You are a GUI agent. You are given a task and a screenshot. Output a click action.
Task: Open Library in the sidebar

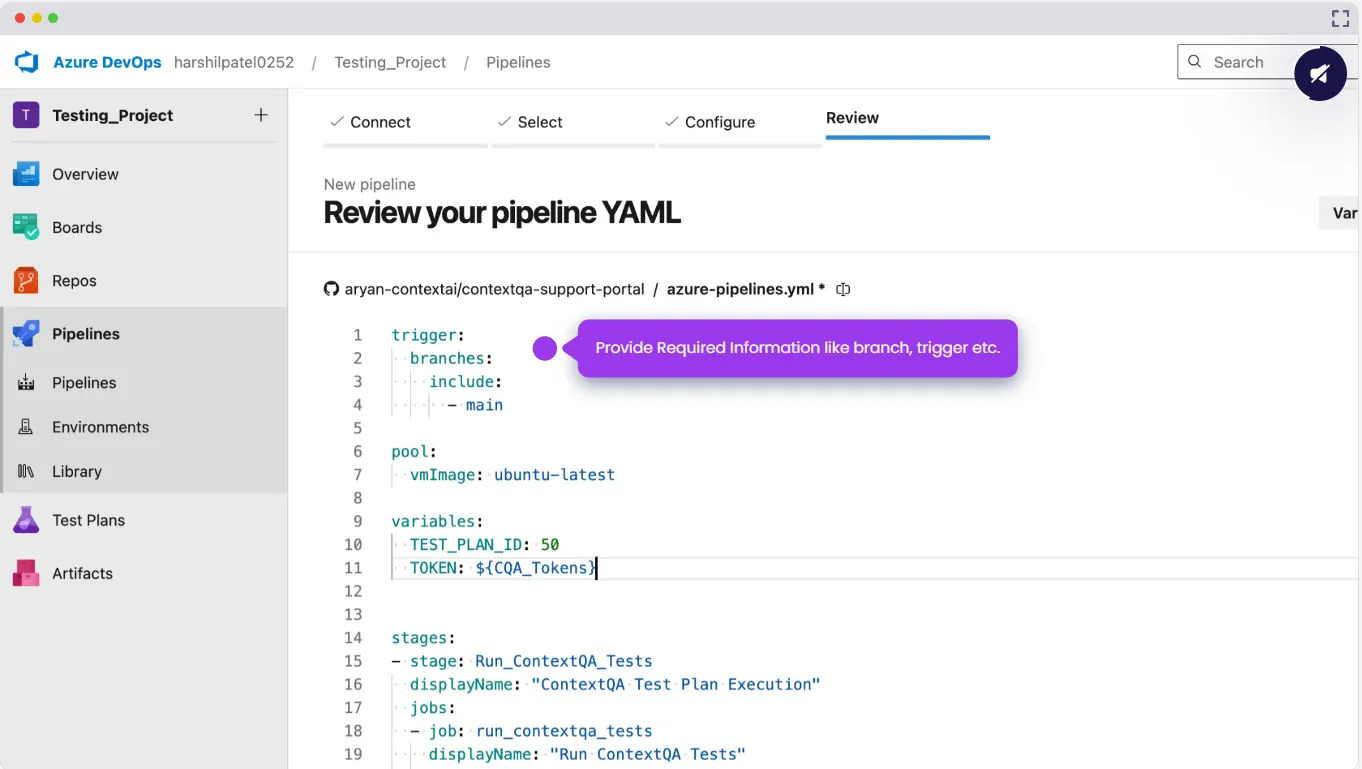point(77,471)
